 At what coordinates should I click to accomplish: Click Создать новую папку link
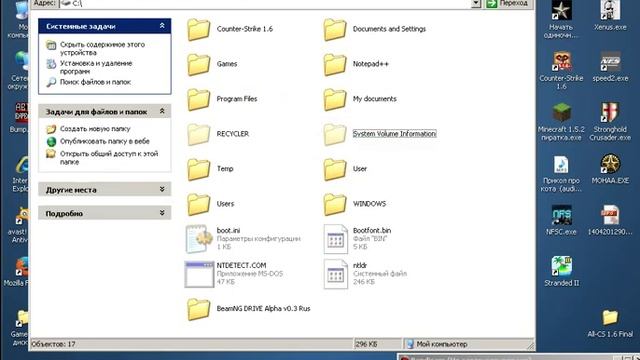95,129
